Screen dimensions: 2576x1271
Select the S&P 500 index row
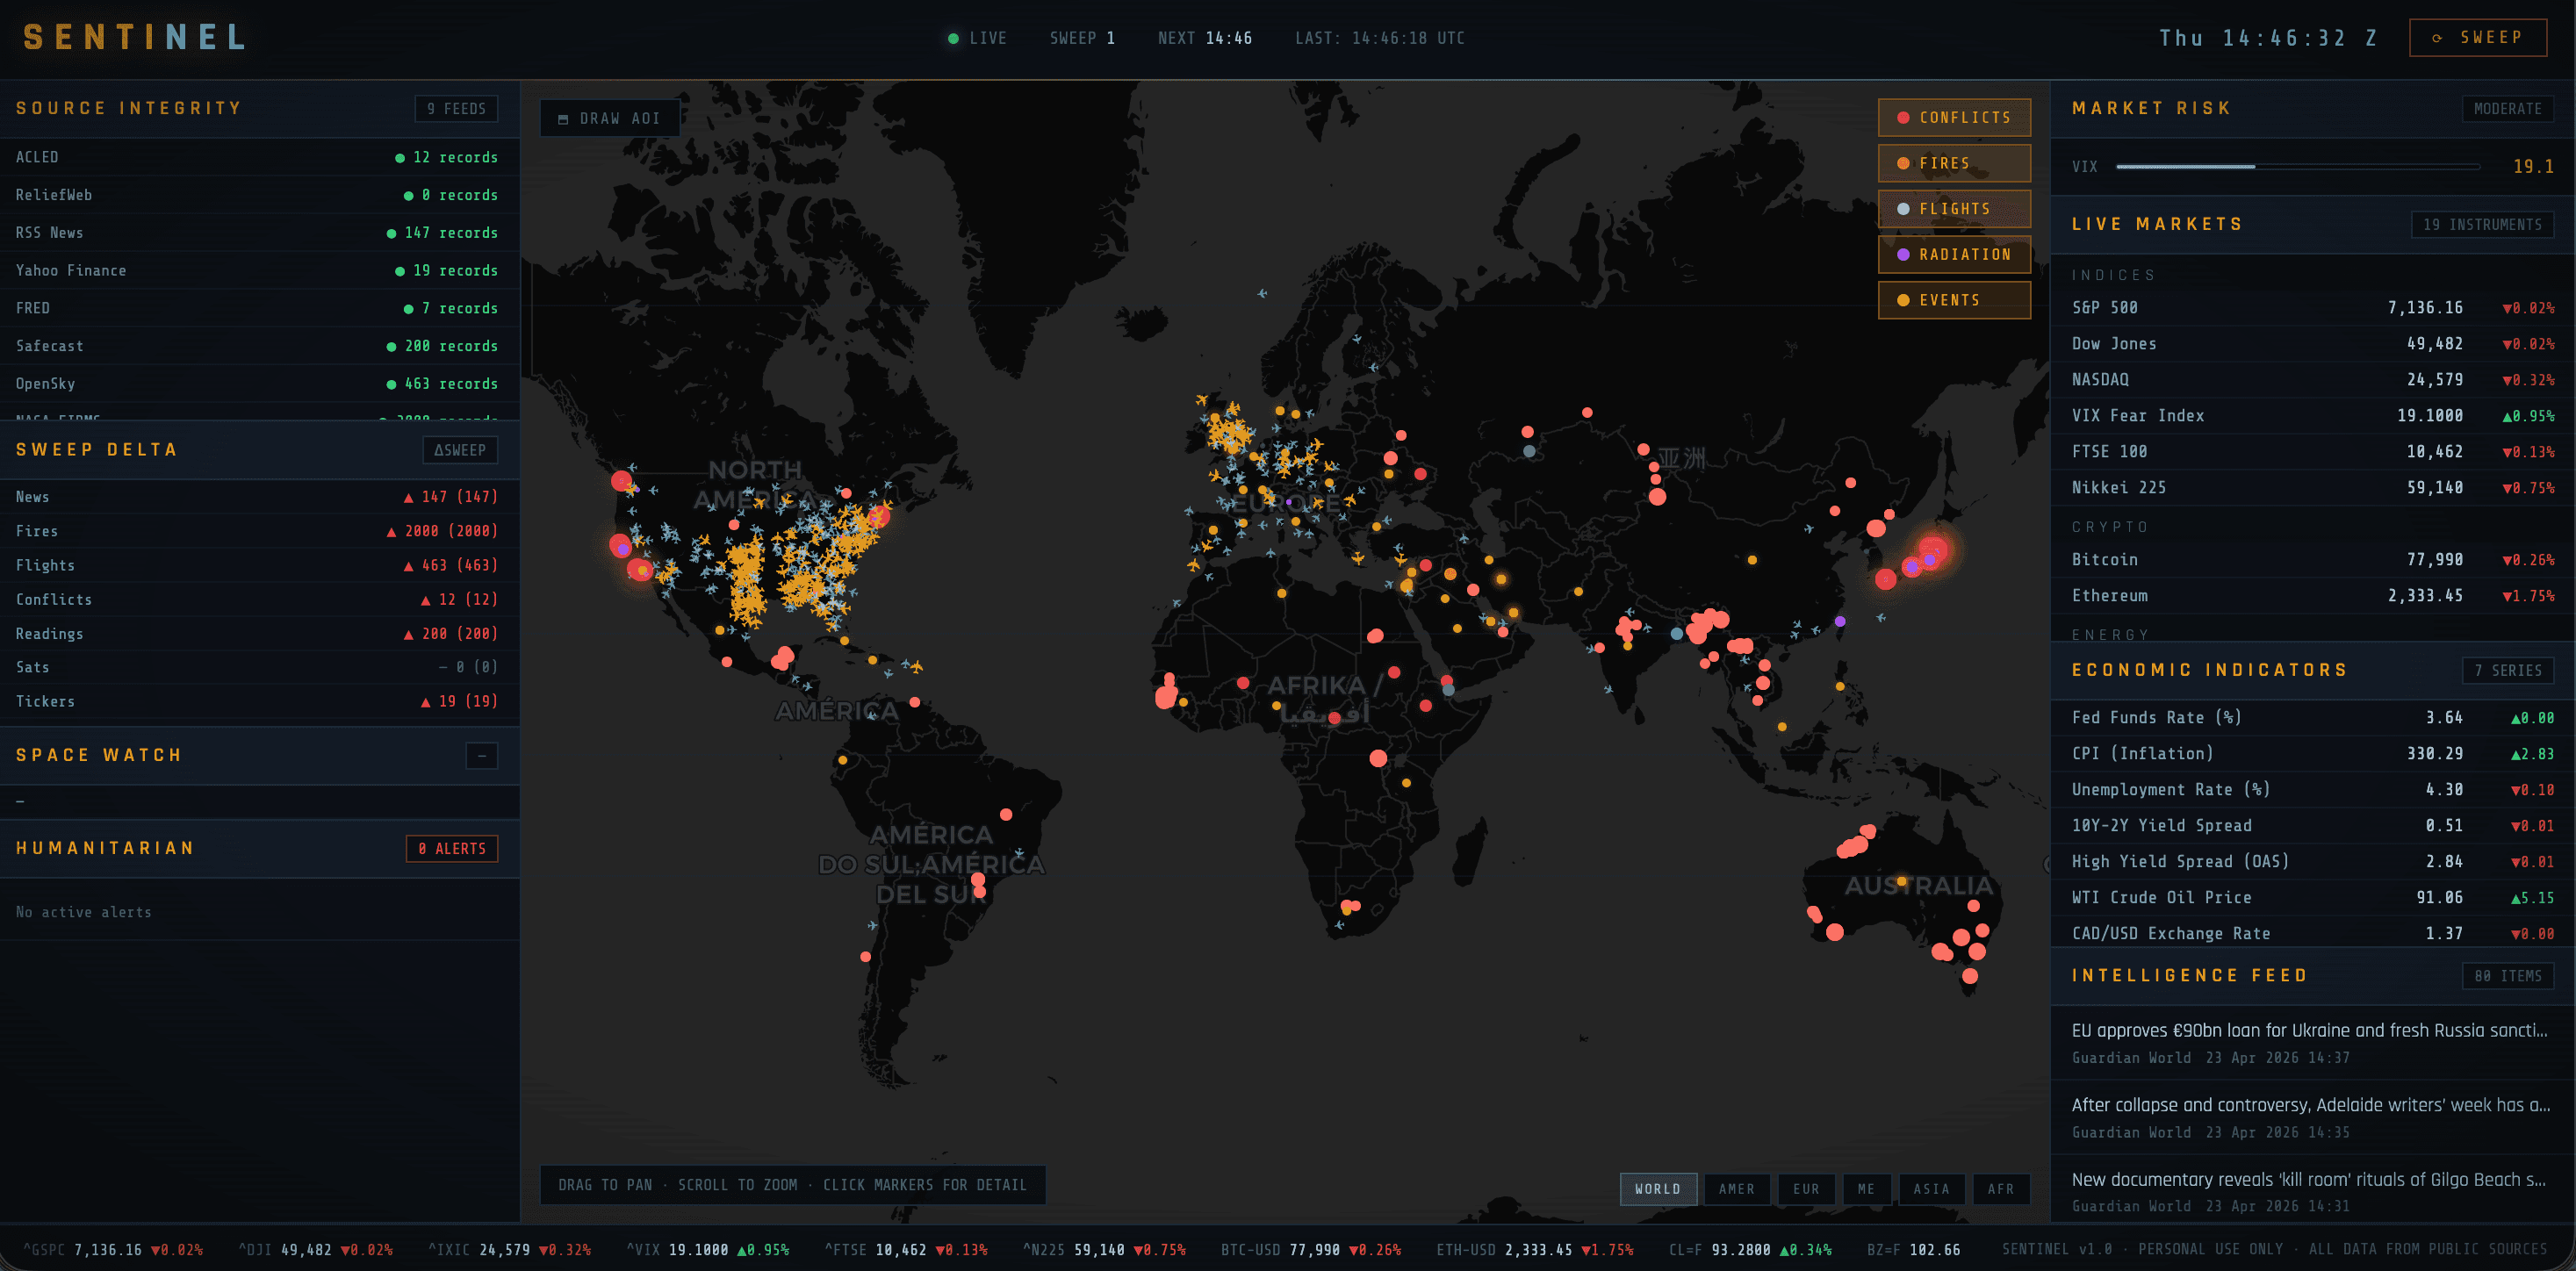pyautogui.click(x=2312, y=308)
